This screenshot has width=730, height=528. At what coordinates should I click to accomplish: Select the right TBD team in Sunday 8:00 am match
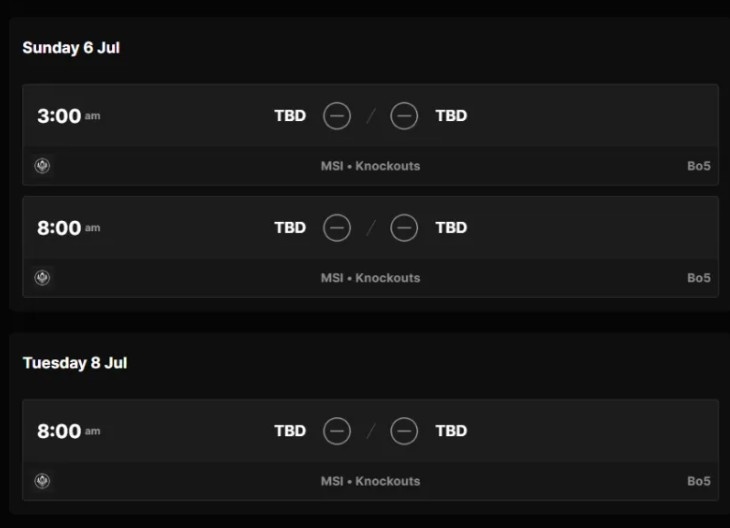click(451, 228)
